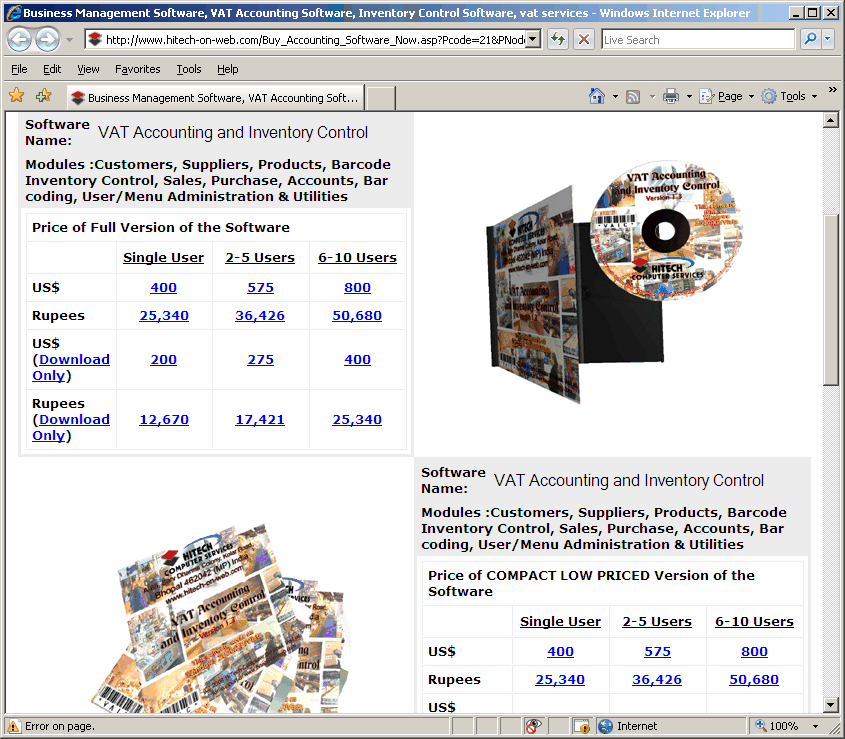
Task: Click the Print icon
Action: (671, 96)
